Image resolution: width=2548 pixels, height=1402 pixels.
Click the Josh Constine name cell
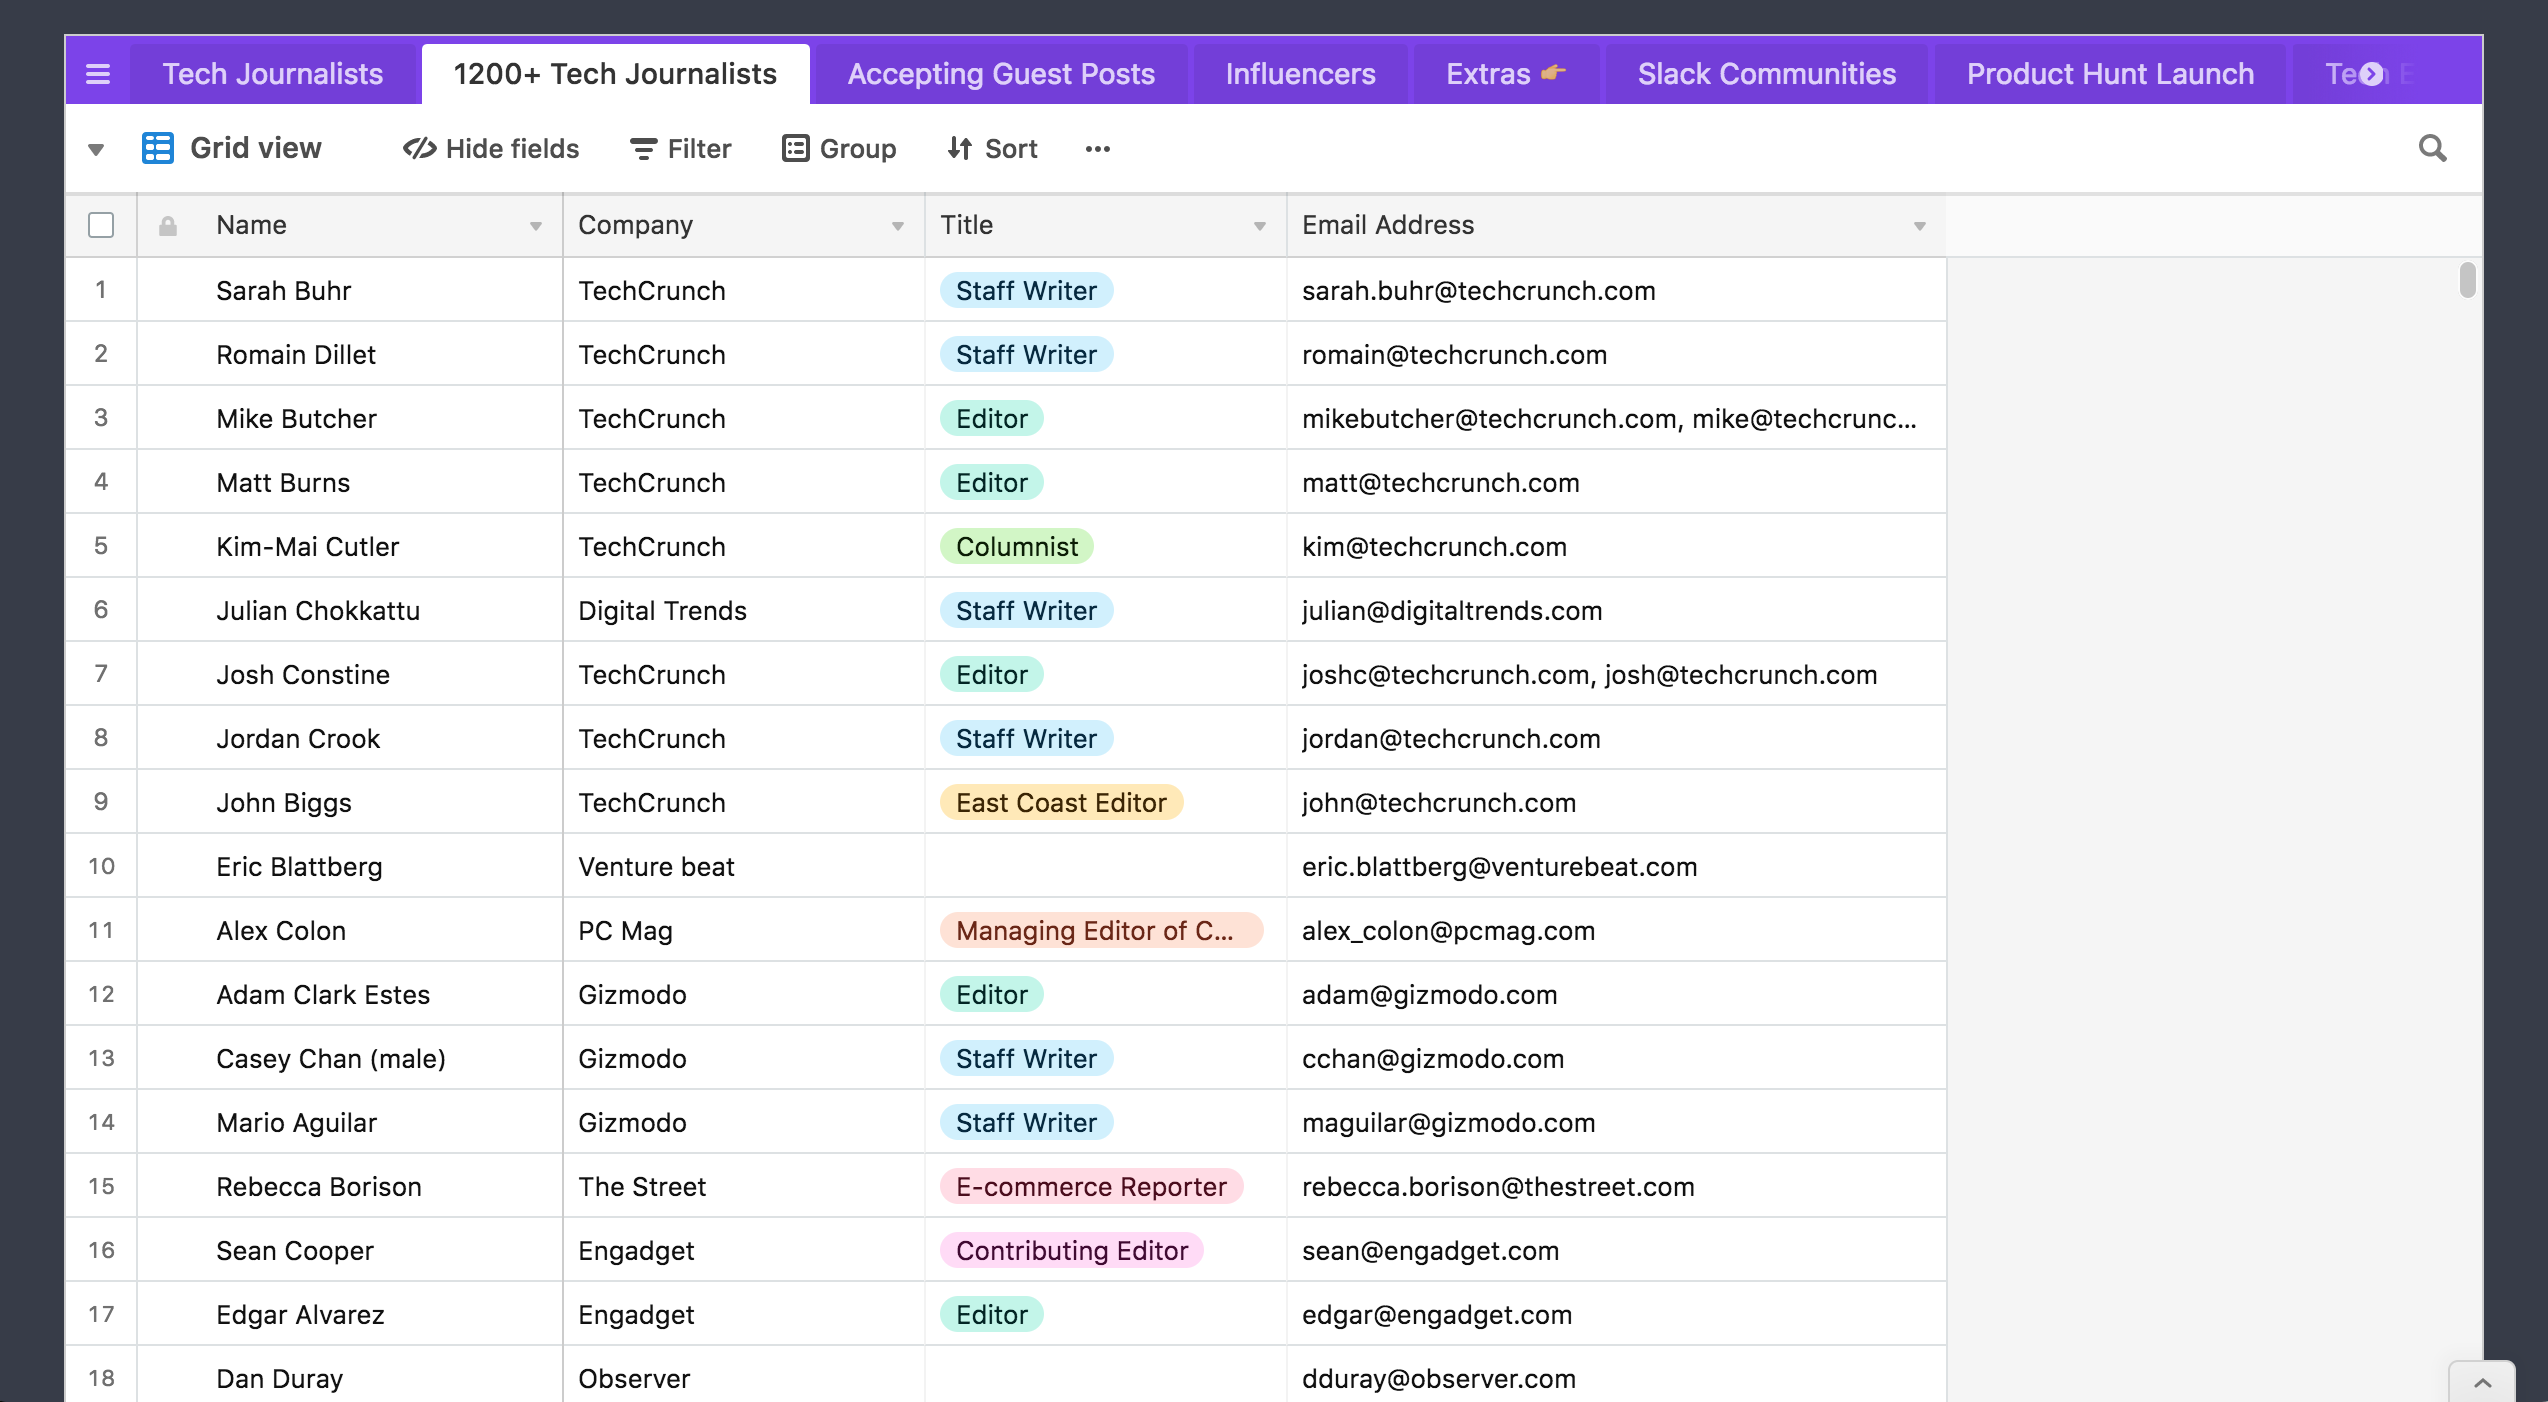click(350, 675)
